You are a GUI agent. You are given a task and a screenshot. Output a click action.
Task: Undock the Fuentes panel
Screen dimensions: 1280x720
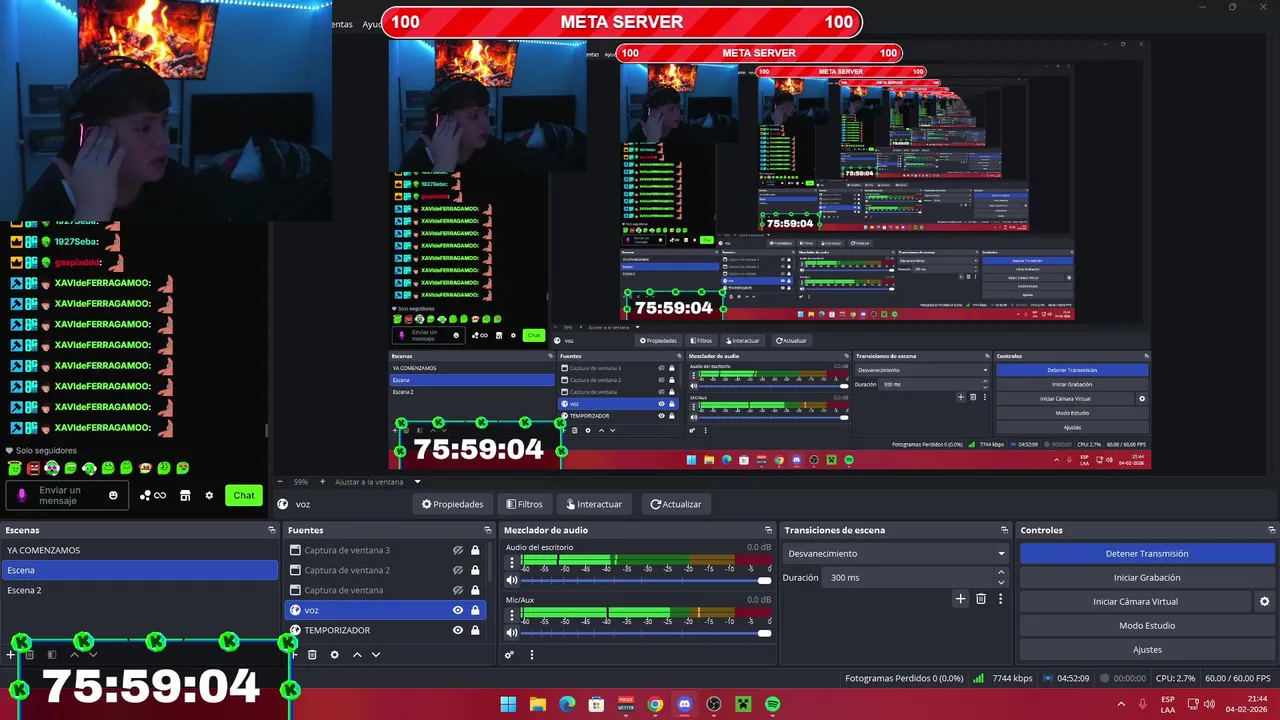coord(488,530)
